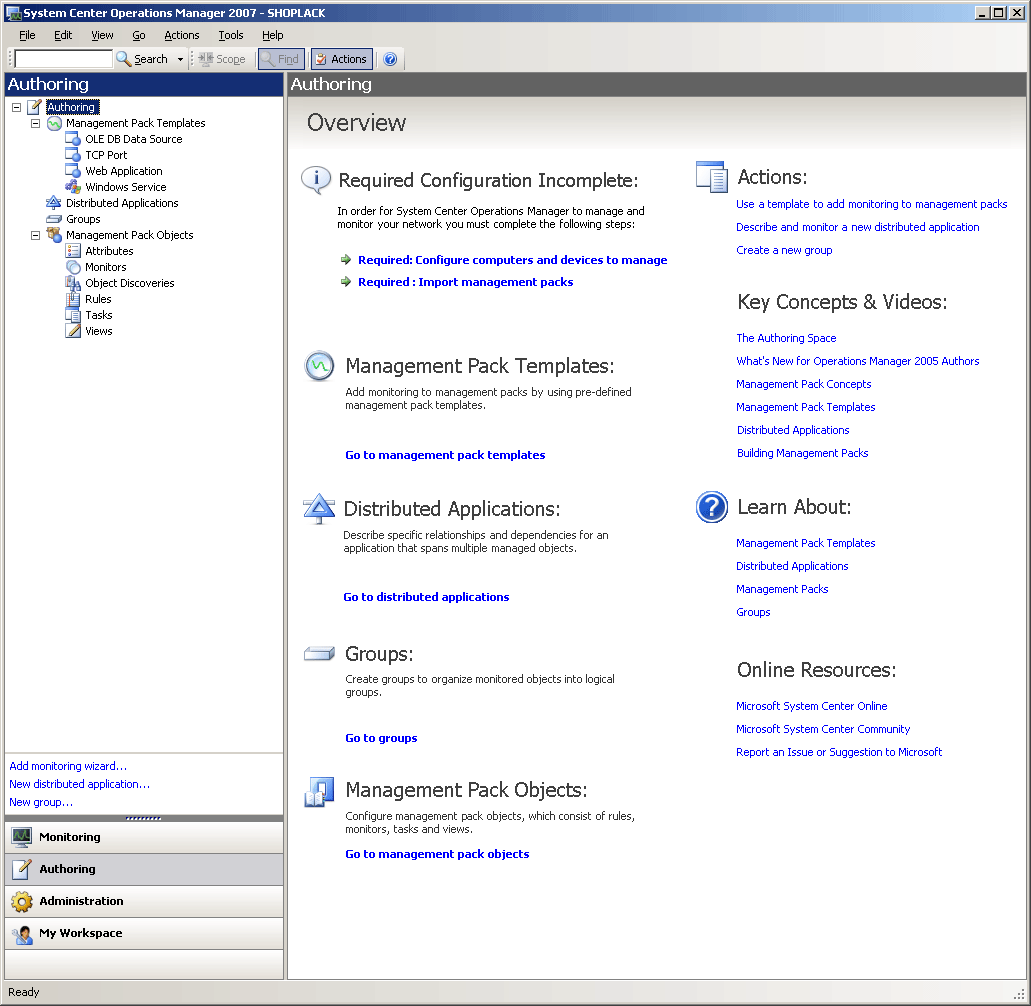
Task: Click Create a new group link
Action: click(x=784, y=250)
